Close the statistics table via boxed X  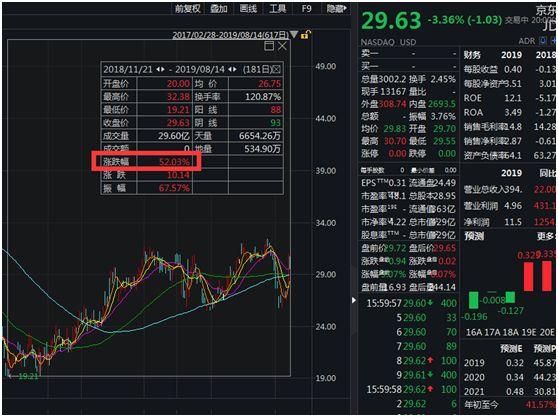coord(277,69)
